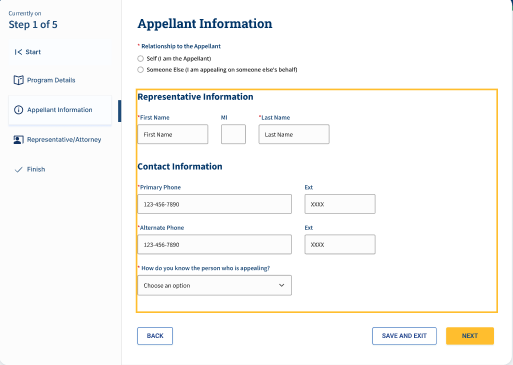This screenshot has width=513, height=365.
Task: Click the Start arrow icon in sidebar
Action: click(18, 52)
